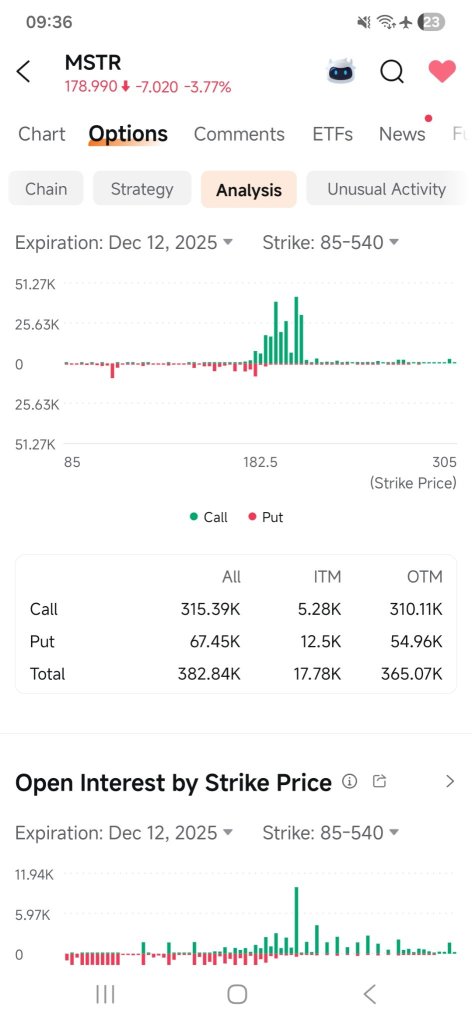
Task: Toggle the Call legend item
Action: [x=208, y=517]
